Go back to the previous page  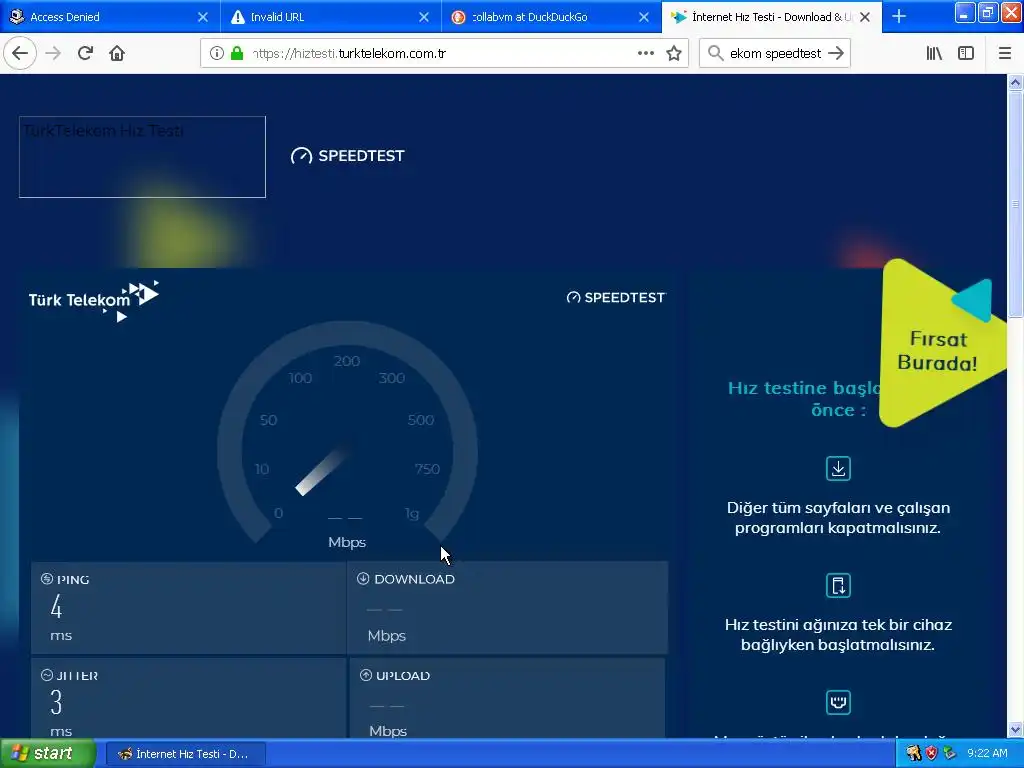pos(20,54)
